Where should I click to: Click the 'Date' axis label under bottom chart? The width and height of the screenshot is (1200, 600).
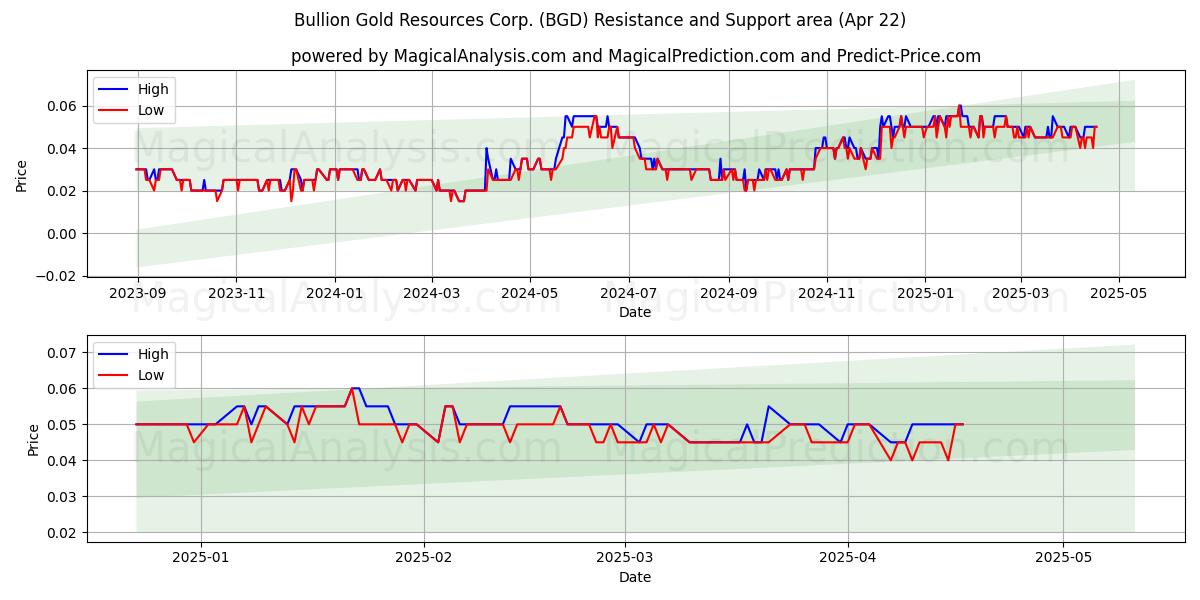pyautogui.click(x=635, y=577)
